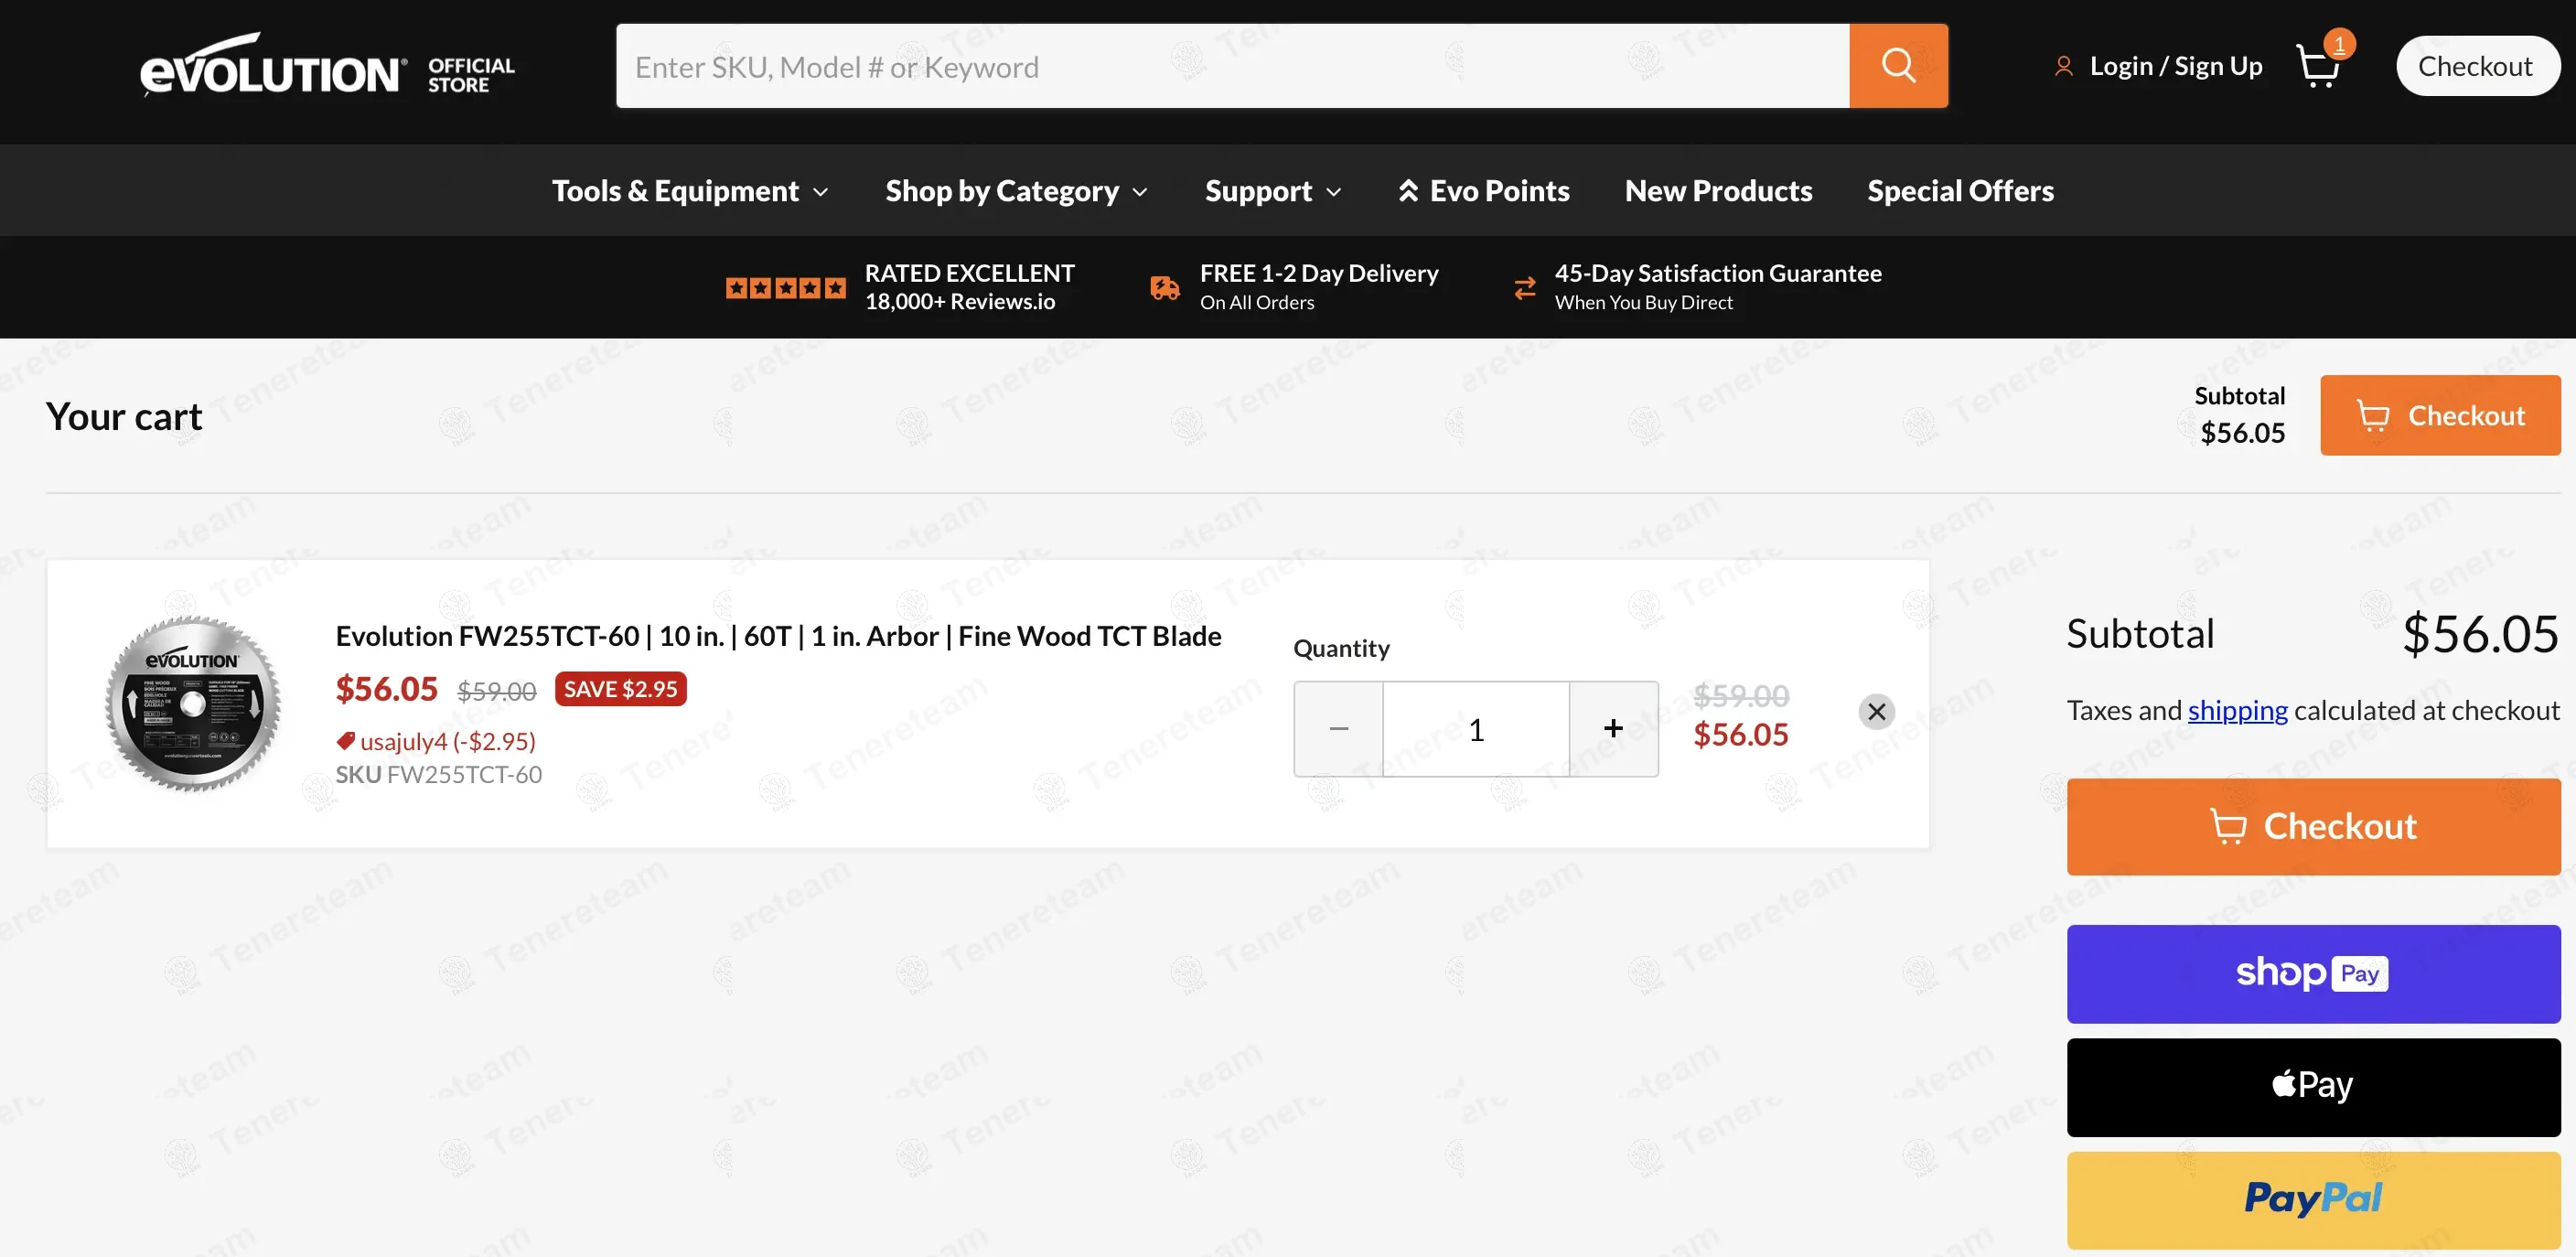Click the SKU search input field
Image resolution: width=2576 pixels, height=1257 pixels.
[1232, 66]
